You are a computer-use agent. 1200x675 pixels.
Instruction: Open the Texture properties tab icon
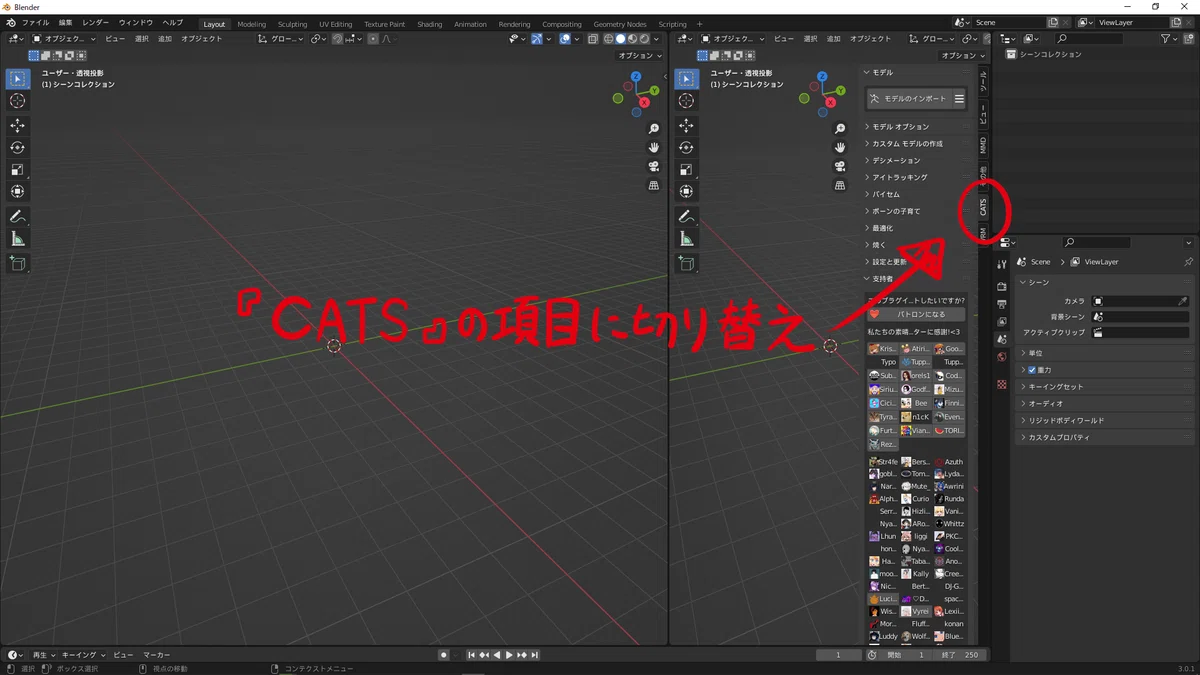[x=1002, y=384]
